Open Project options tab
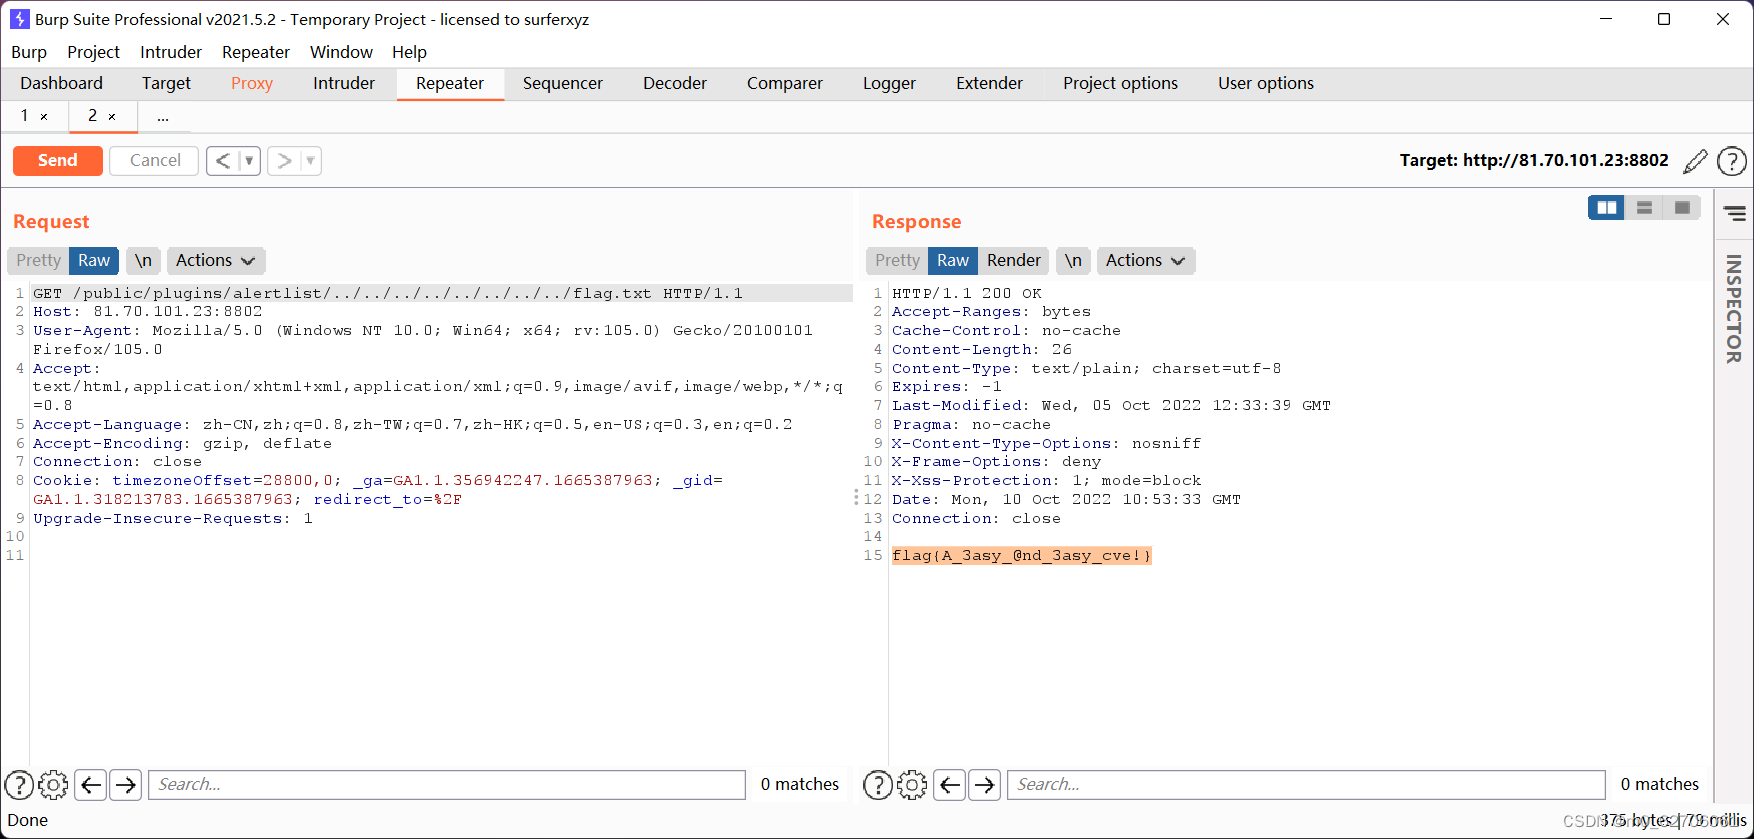Image resolution: width=1754 pixels, height=839 pixels. pos(1120,83)
